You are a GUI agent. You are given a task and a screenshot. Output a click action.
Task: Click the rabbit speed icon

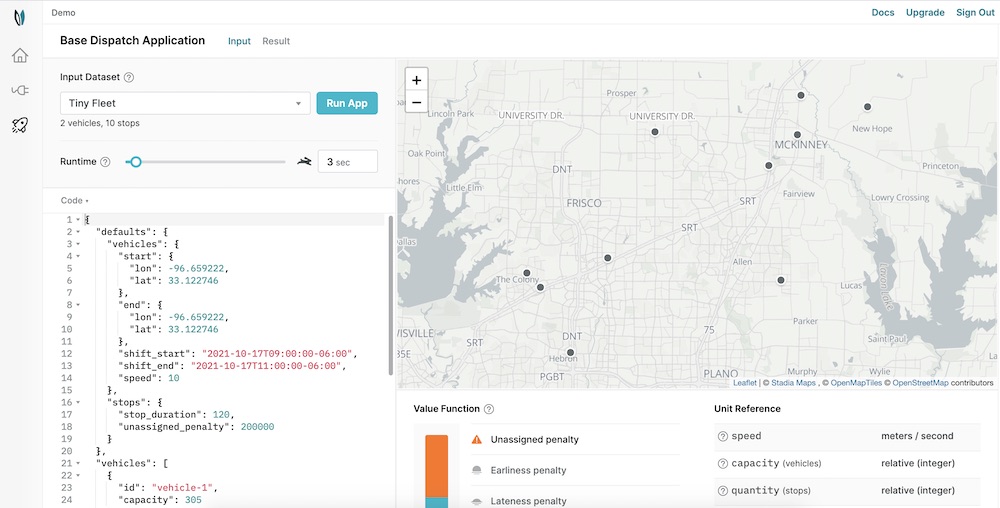304,161
